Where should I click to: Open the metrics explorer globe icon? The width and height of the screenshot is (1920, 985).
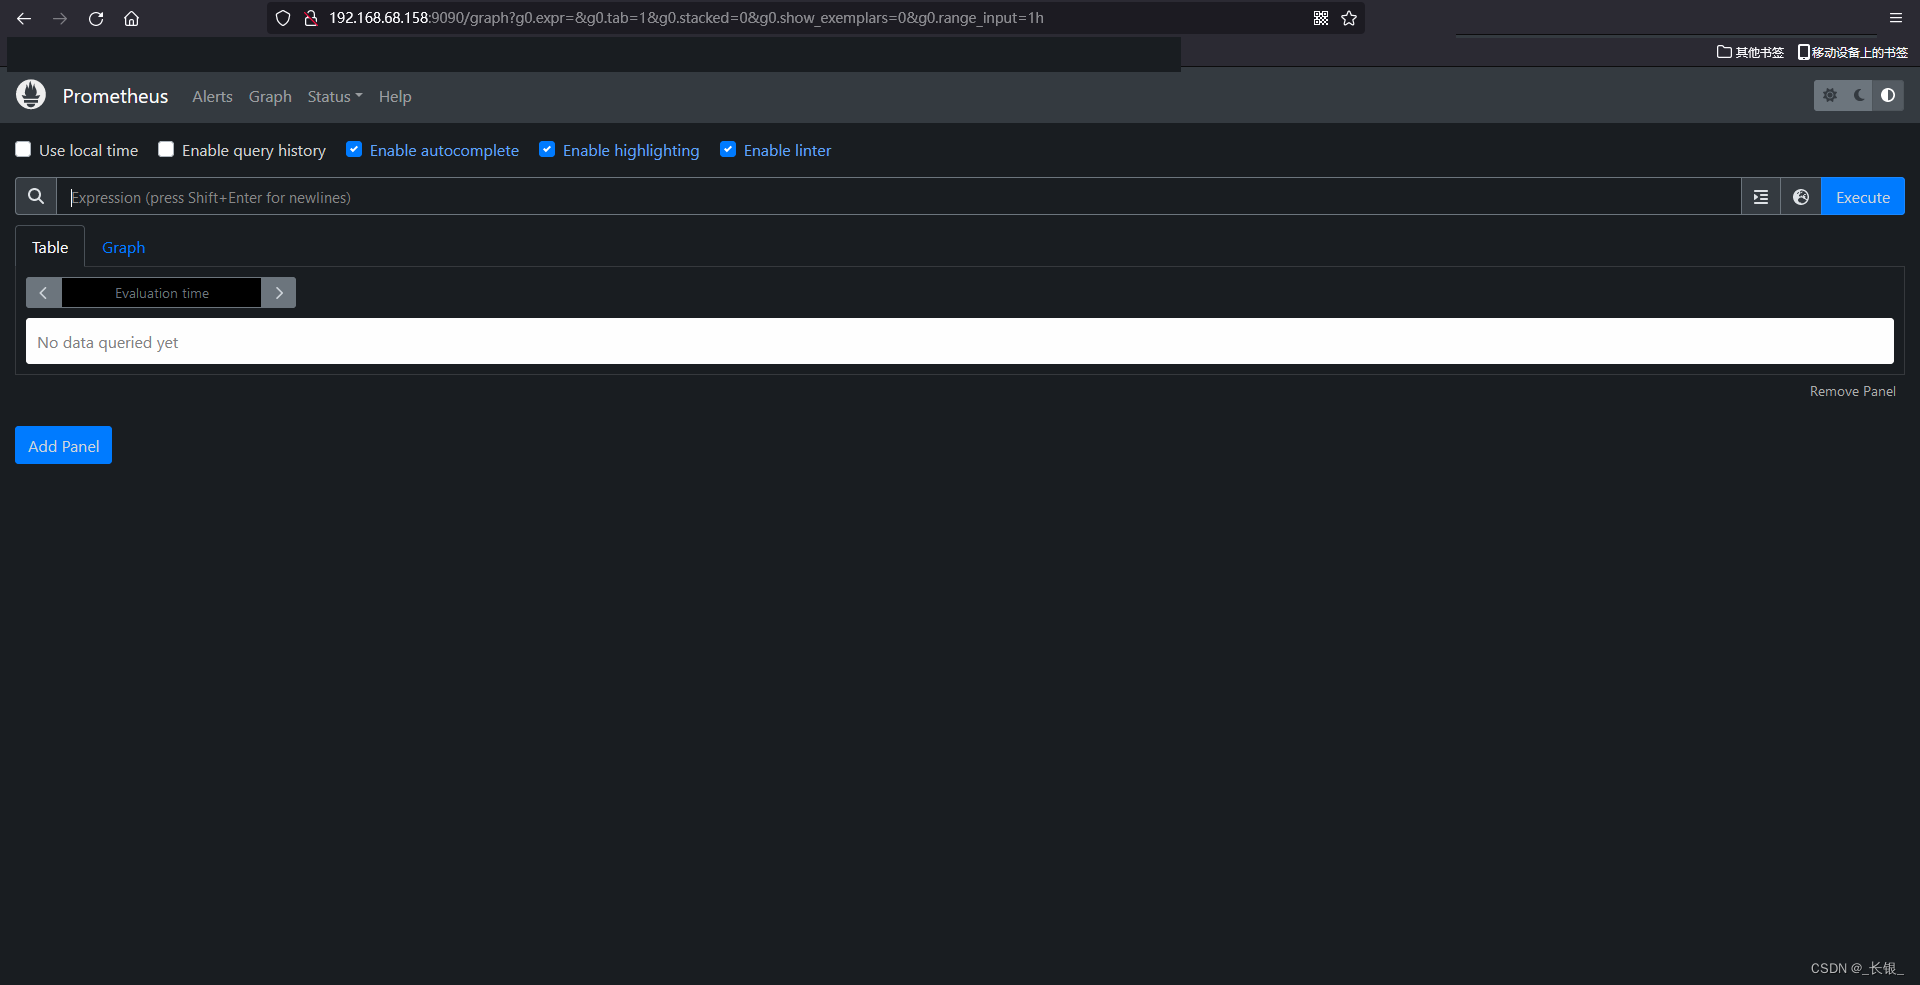(x=1801, y=197)
